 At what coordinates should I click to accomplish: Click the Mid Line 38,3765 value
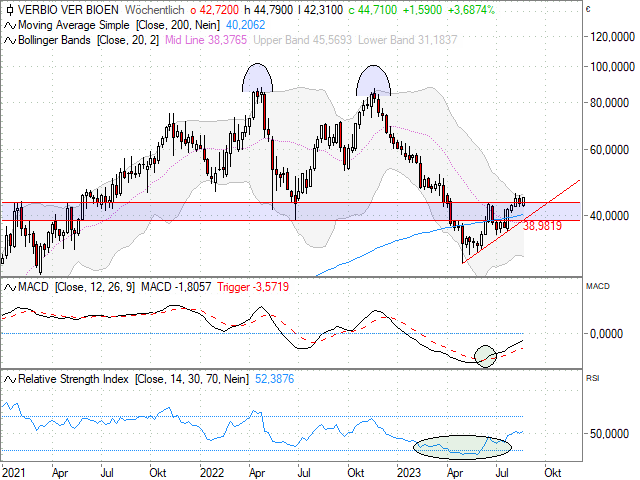point(206,40)
